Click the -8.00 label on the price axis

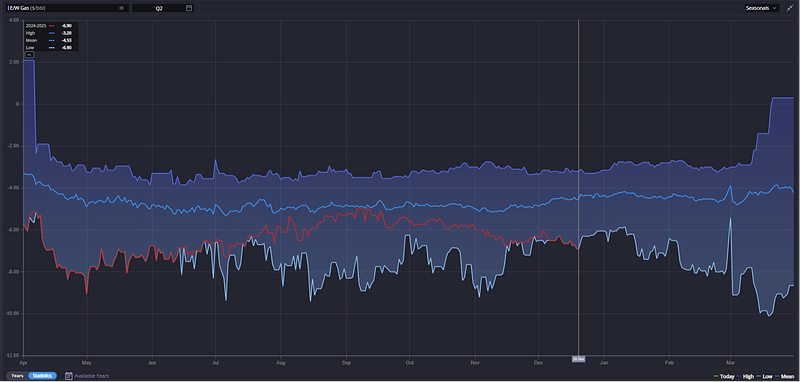pyautogui.click(x=13, y=271)
